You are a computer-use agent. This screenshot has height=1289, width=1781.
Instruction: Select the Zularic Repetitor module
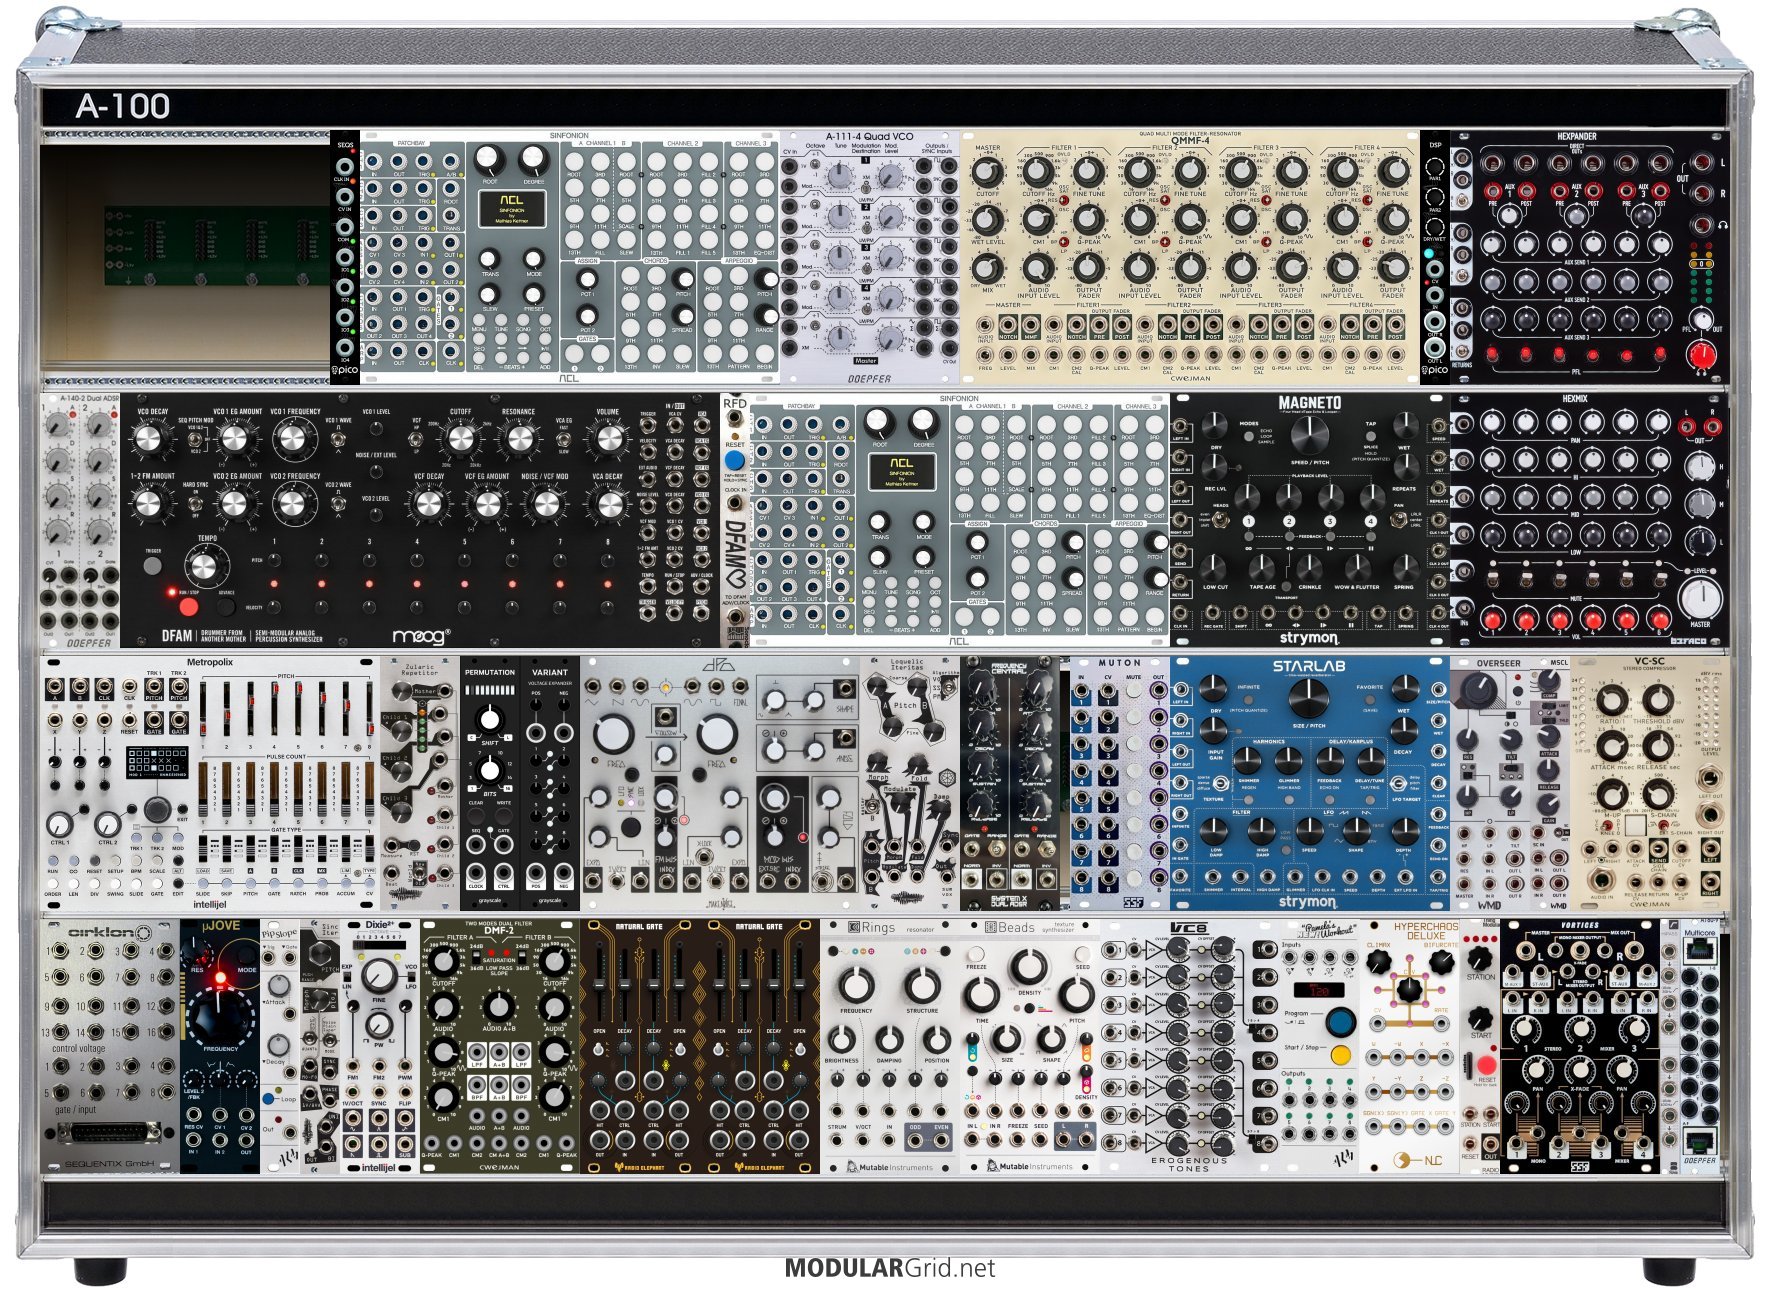coord(420,783)
